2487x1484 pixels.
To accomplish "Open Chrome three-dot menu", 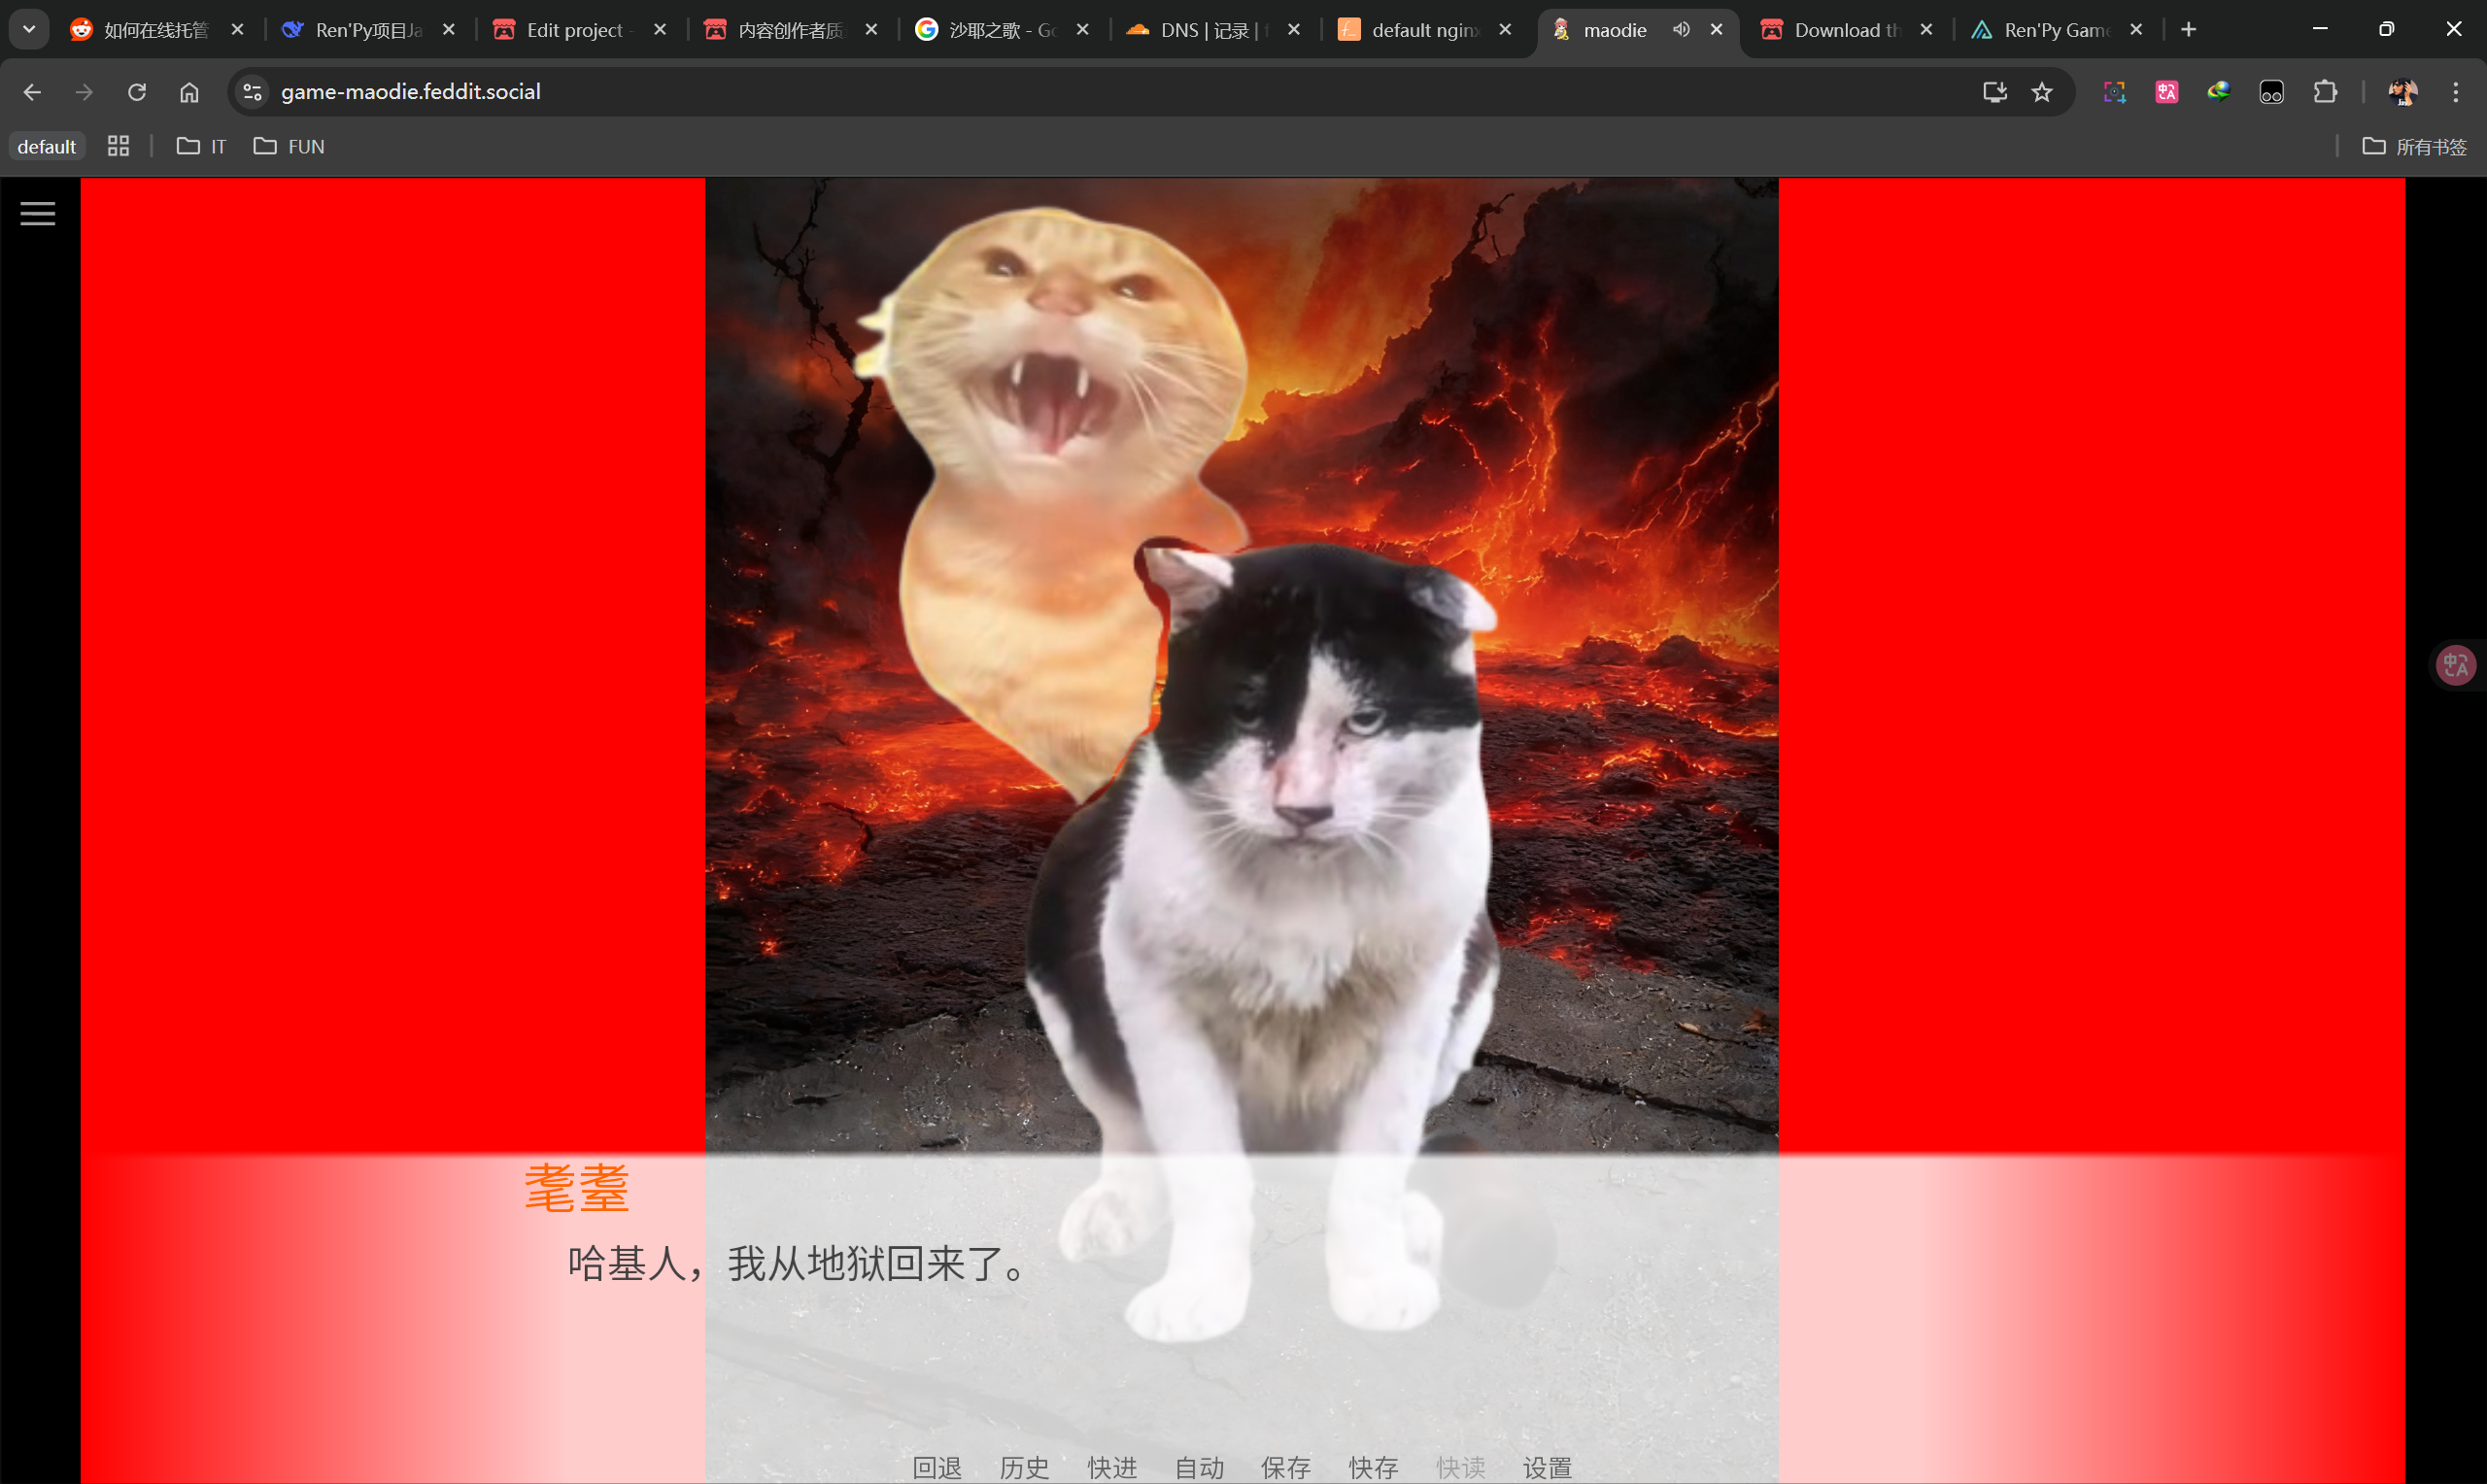I will (2455, 92).
